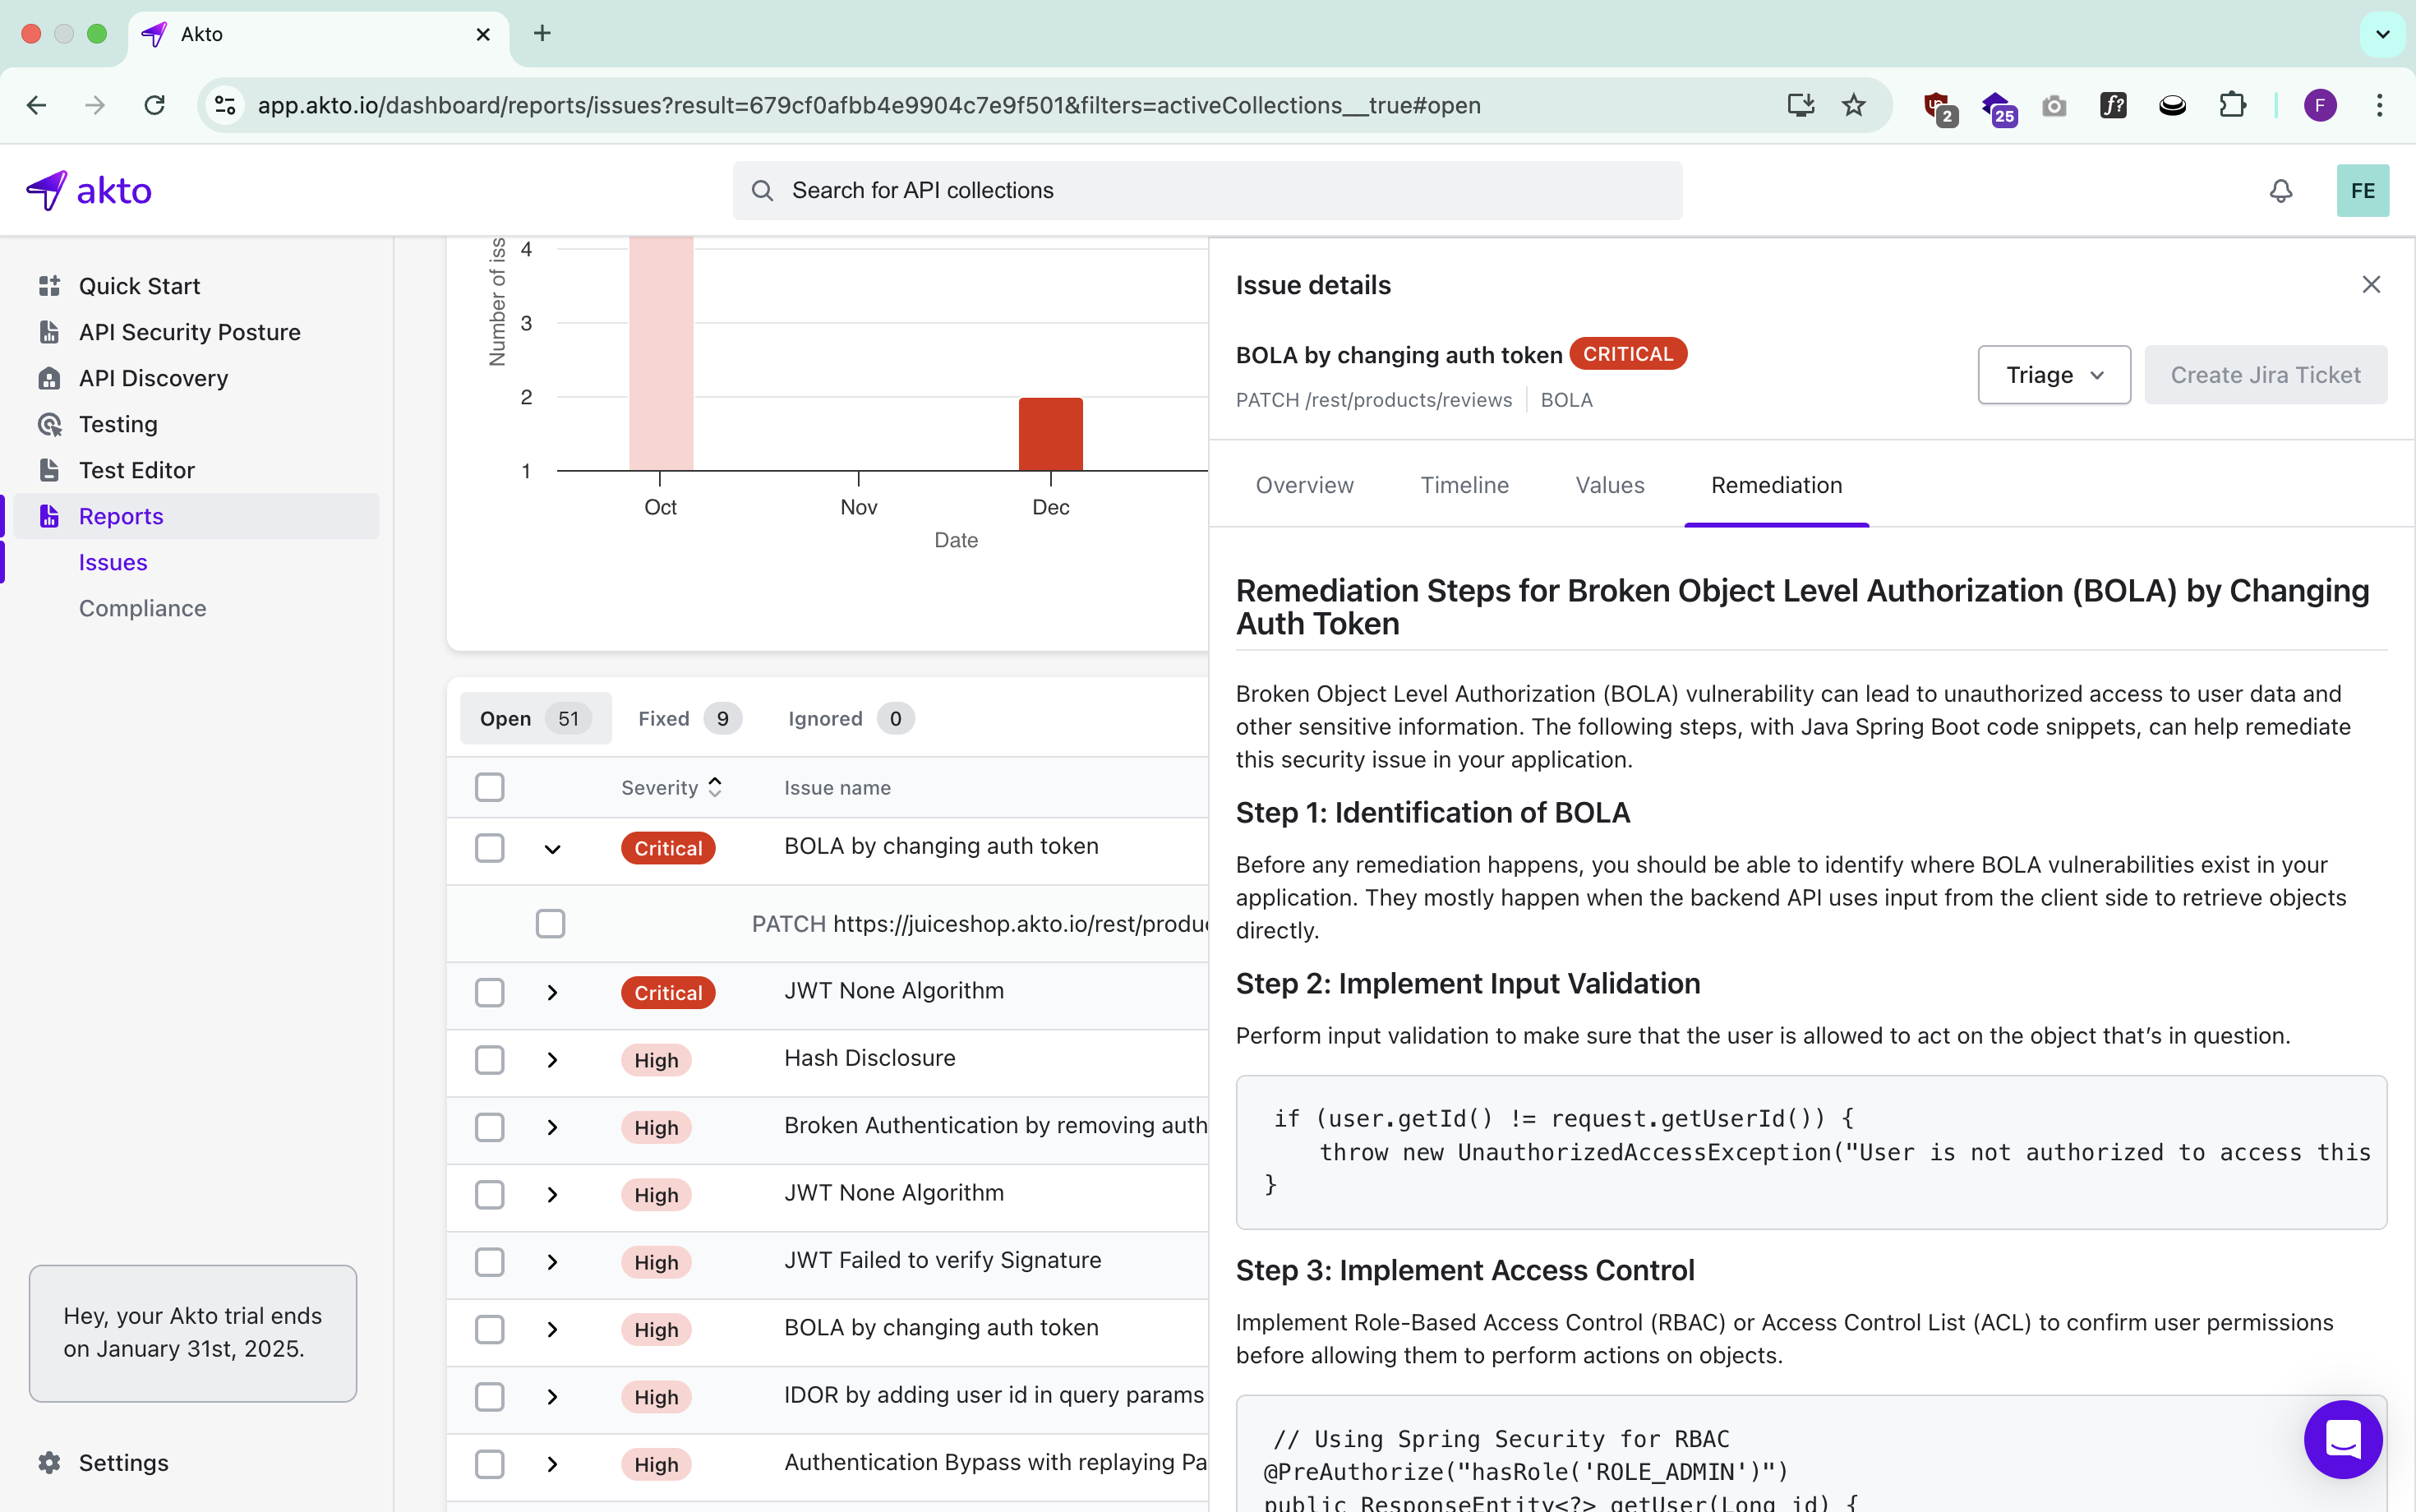This screenshot has width=2416, height=1512.
Task: Open Compliance under Reports
Action: [x=142, y=608]
